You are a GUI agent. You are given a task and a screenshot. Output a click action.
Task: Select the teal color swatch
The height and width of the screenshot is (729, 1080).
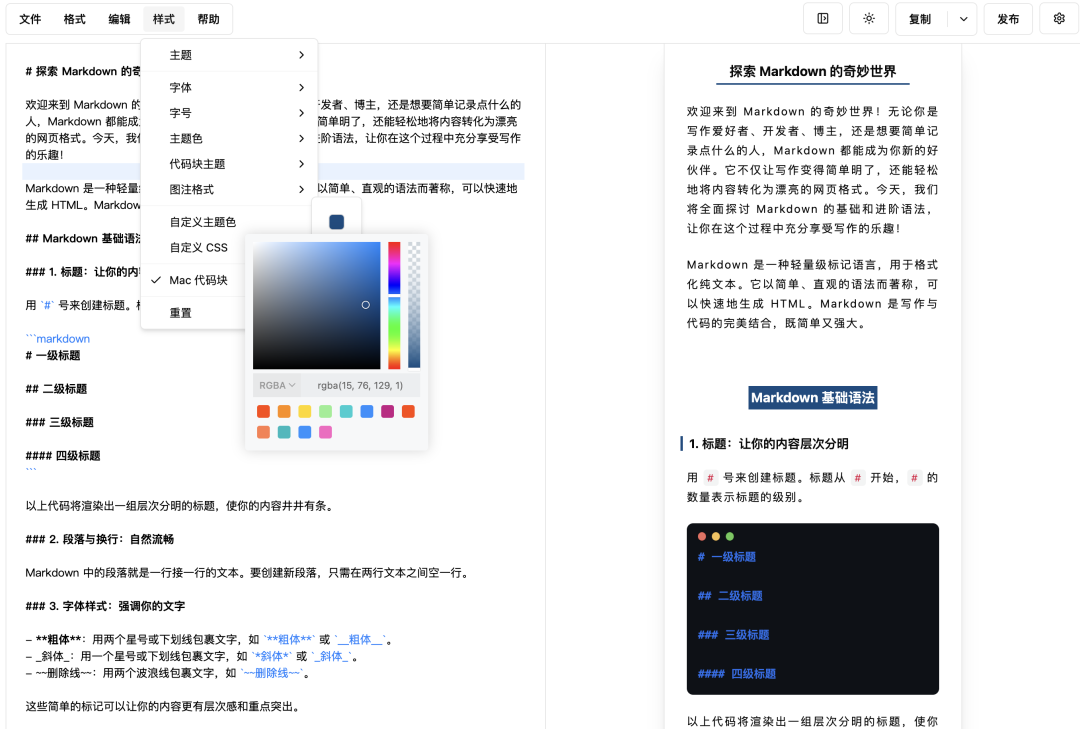(346, 411)
